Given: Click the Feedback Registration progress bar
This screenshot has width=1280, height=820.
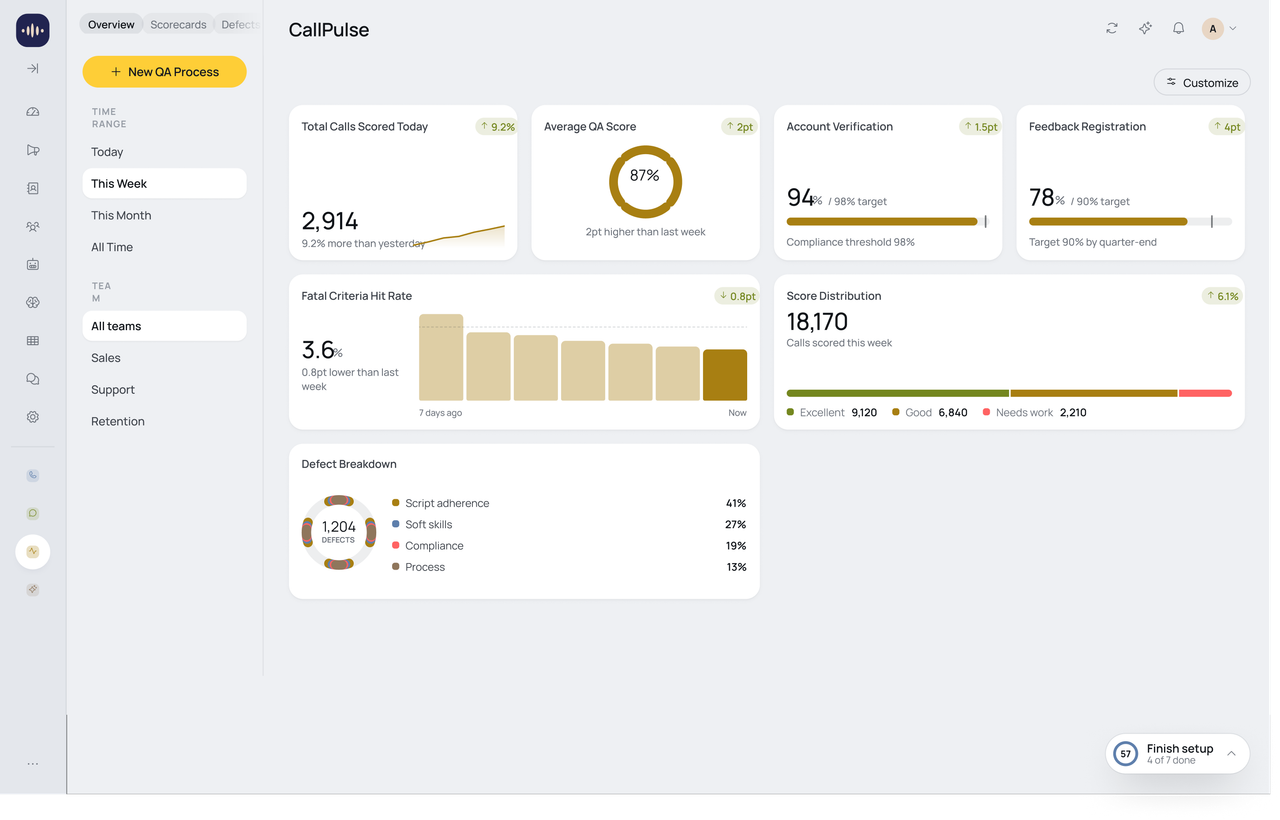Looking at the screenshot, I should 1130,222.
